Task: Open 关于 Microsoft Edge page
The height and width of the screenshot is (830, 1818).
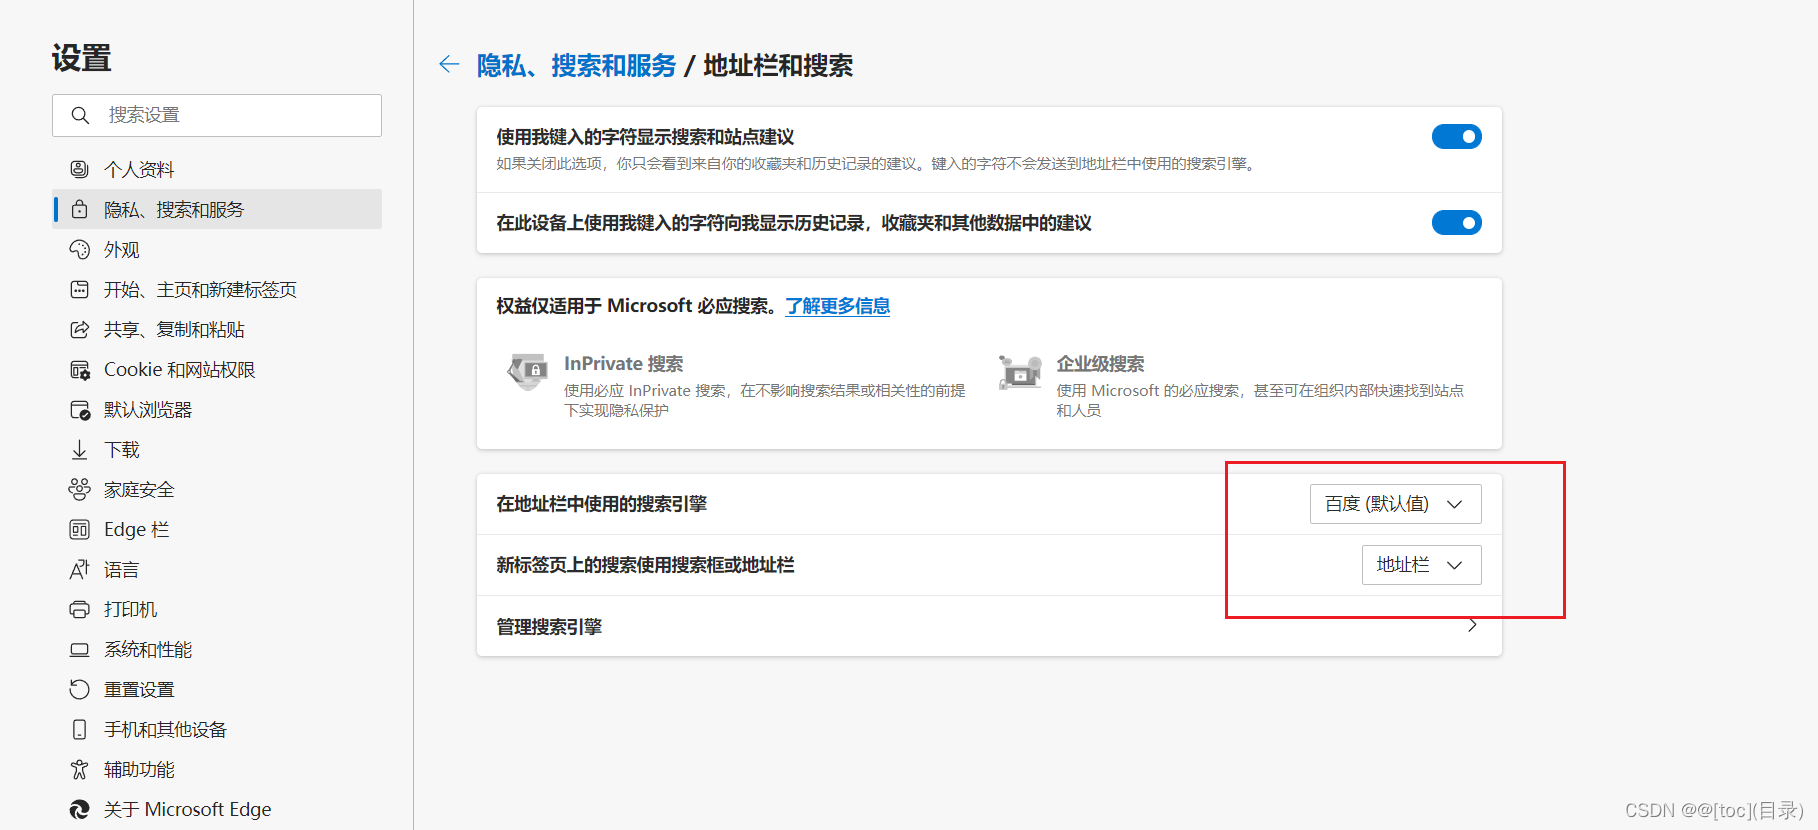Action: click(217, 809)
